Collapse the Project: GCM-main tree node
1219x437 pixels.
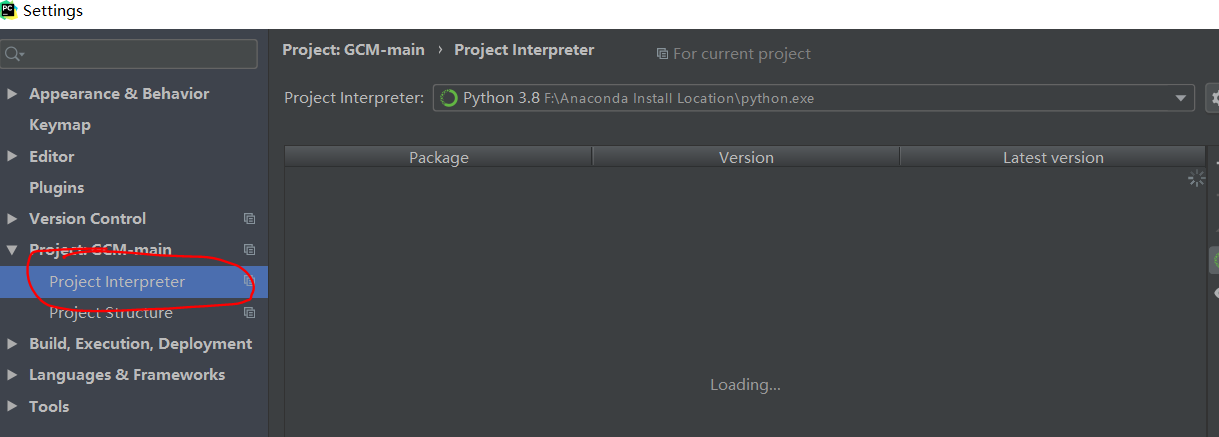click(12, 250)
